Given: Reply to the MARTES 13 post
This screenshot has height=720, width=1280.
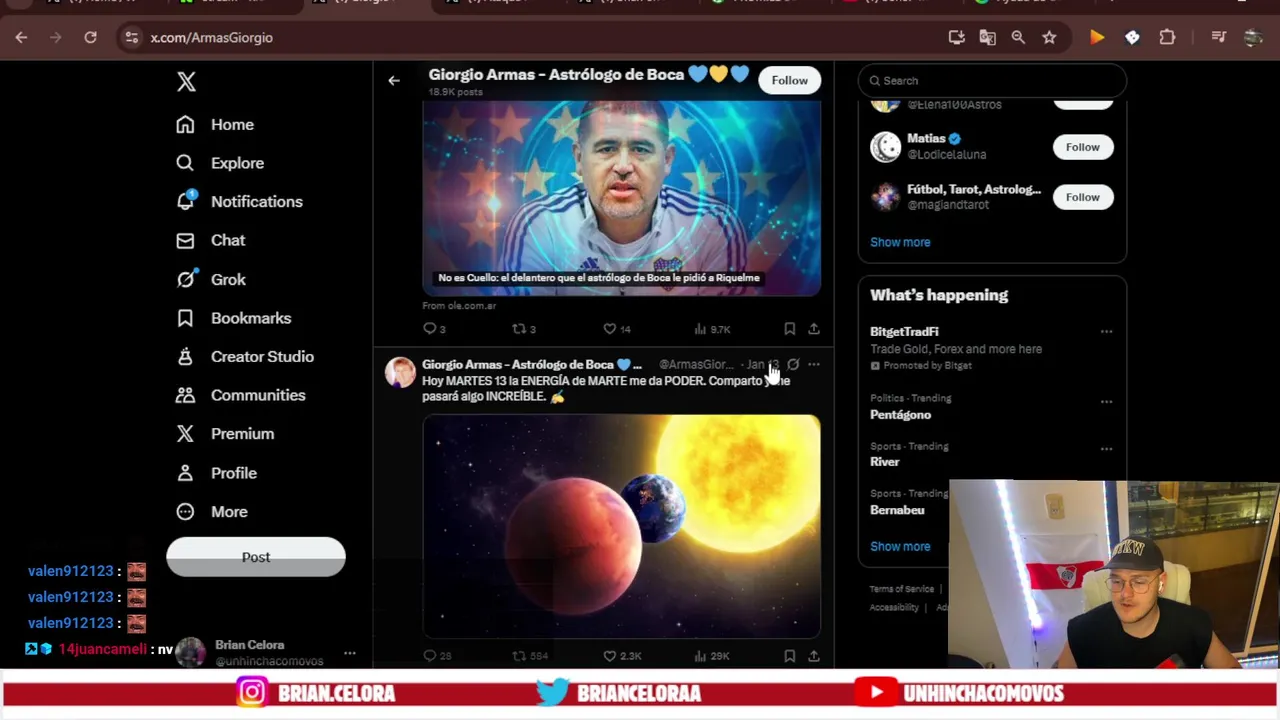Looking at the screenshot, I should coord(436,656).
